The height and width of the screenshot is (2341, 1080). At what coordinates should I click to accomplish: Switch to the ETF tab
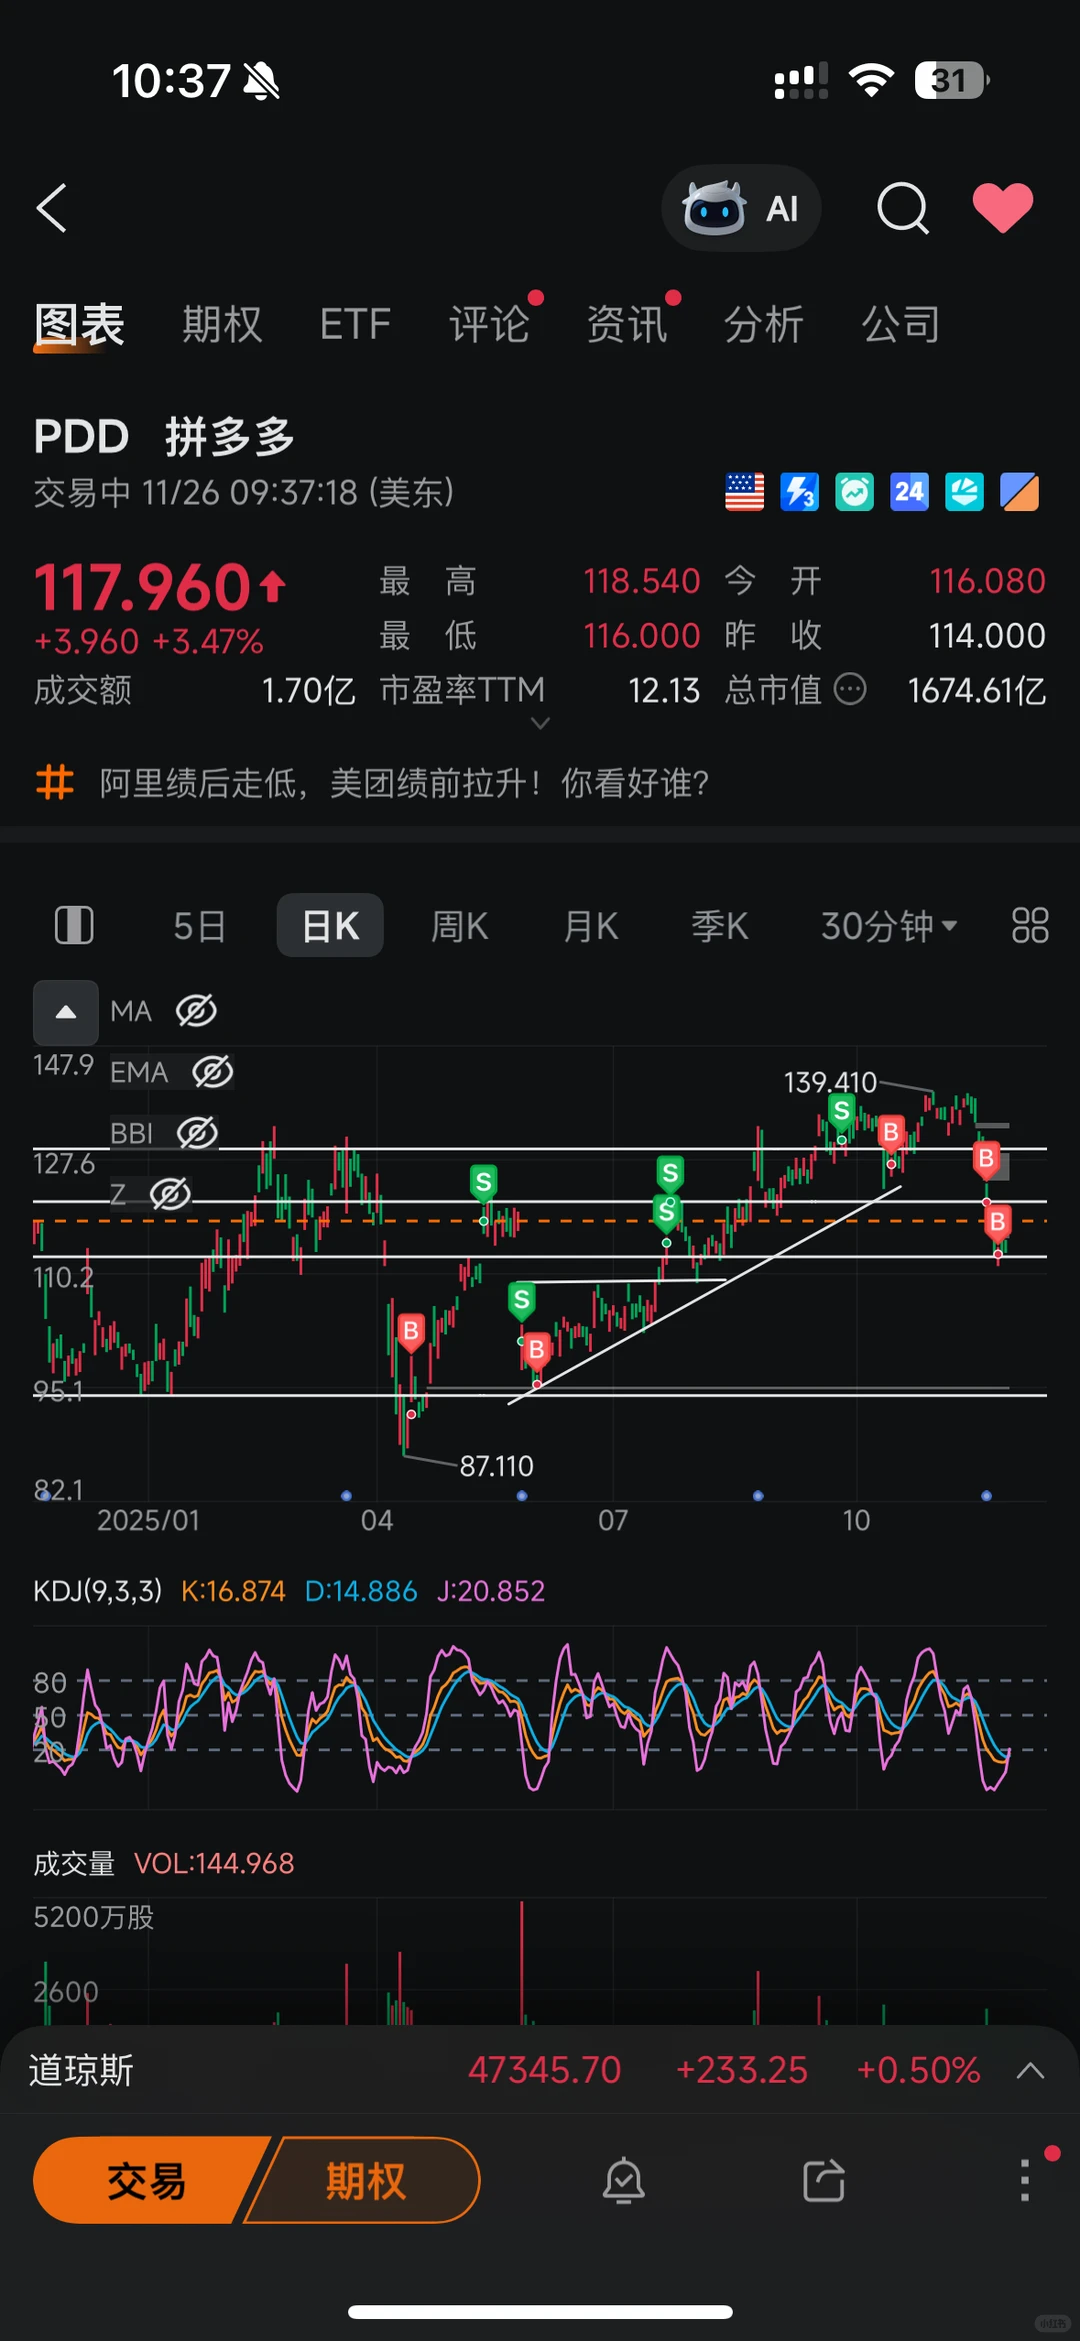click(355, 325)
